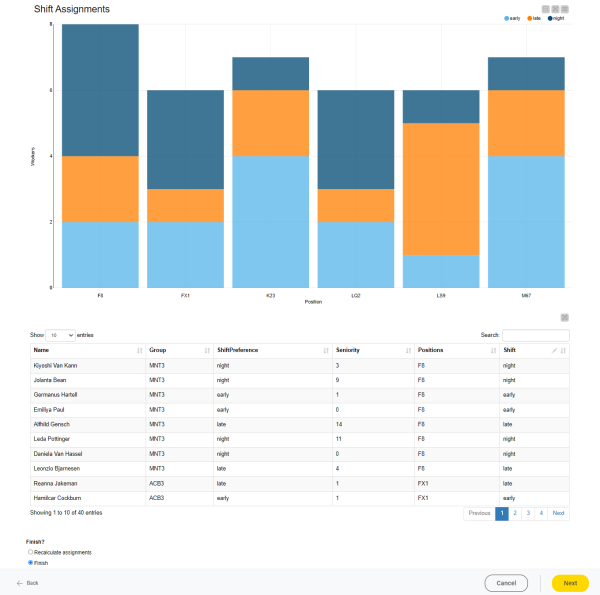Click the 'Showing 1 to 10 of 40 entries' text
Image resolution: width=600 pixels, height=595 pixels.
[x=66, y=513]
